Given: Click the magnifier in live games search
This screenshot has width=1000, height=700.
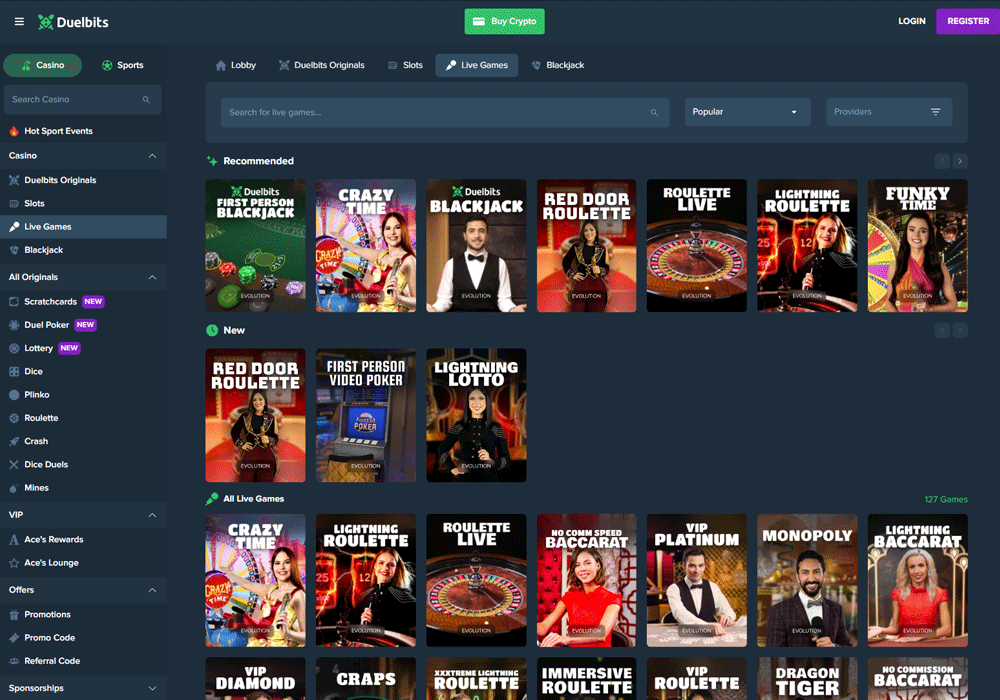Looking at the screenshot, I should tap(654, 112).
